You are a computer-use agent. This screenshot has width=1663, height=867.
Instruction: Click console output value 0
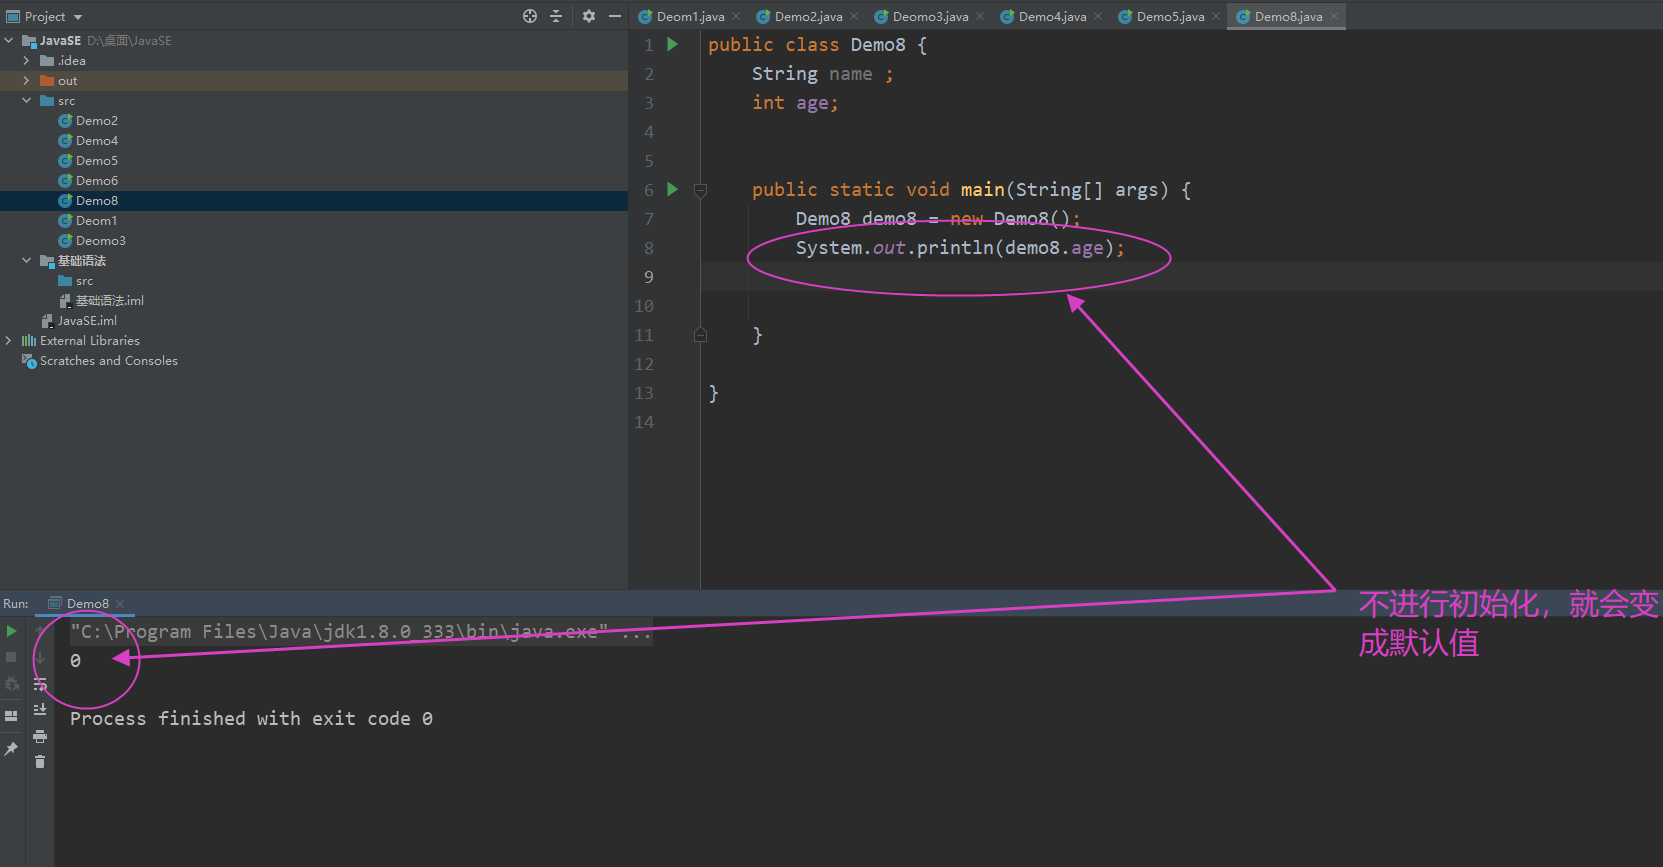[75, 661]
